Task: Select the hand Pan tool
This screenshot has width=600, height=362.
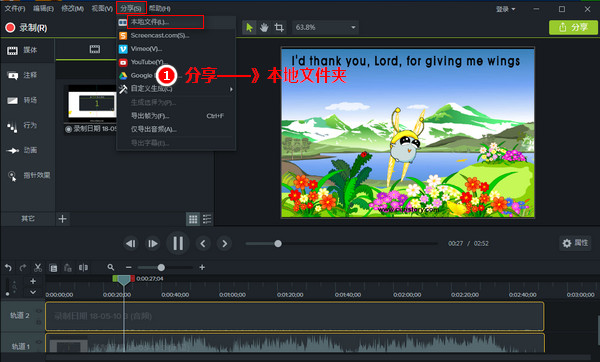Action: 264,28
